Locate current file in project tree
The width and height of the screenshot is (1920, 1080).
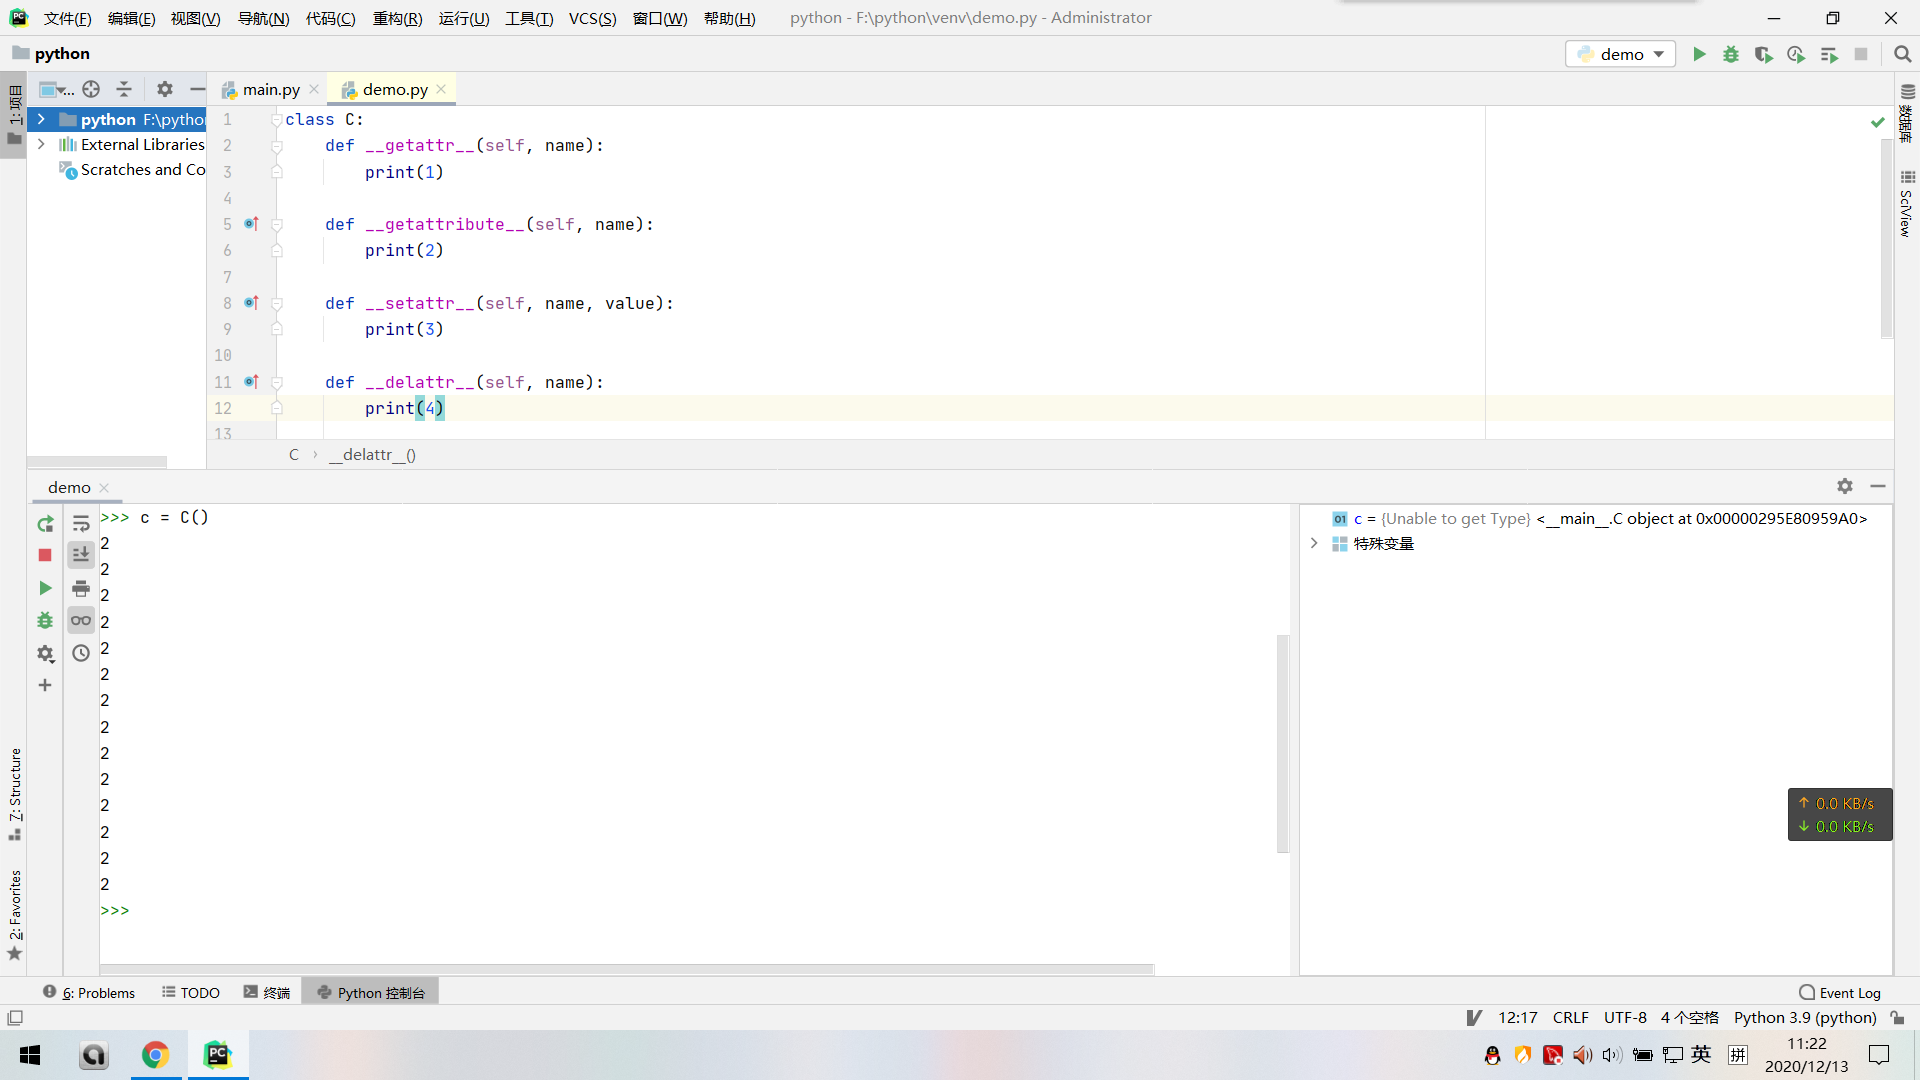91,89
